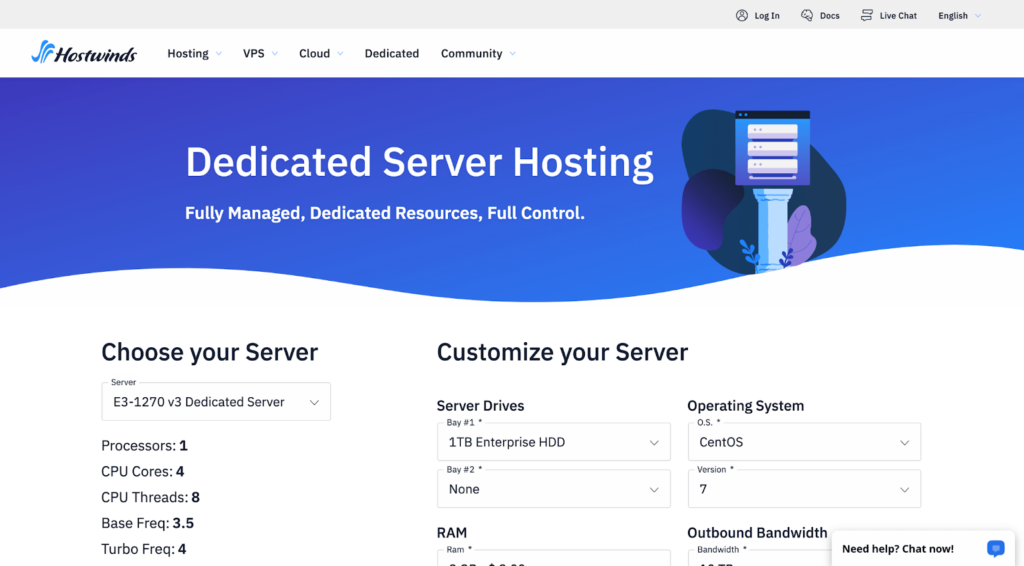The width and height of the screenshot is (1024, 566).
Task: Open the Bay #1 drive dropdown
Action: [x=554, y=442]
